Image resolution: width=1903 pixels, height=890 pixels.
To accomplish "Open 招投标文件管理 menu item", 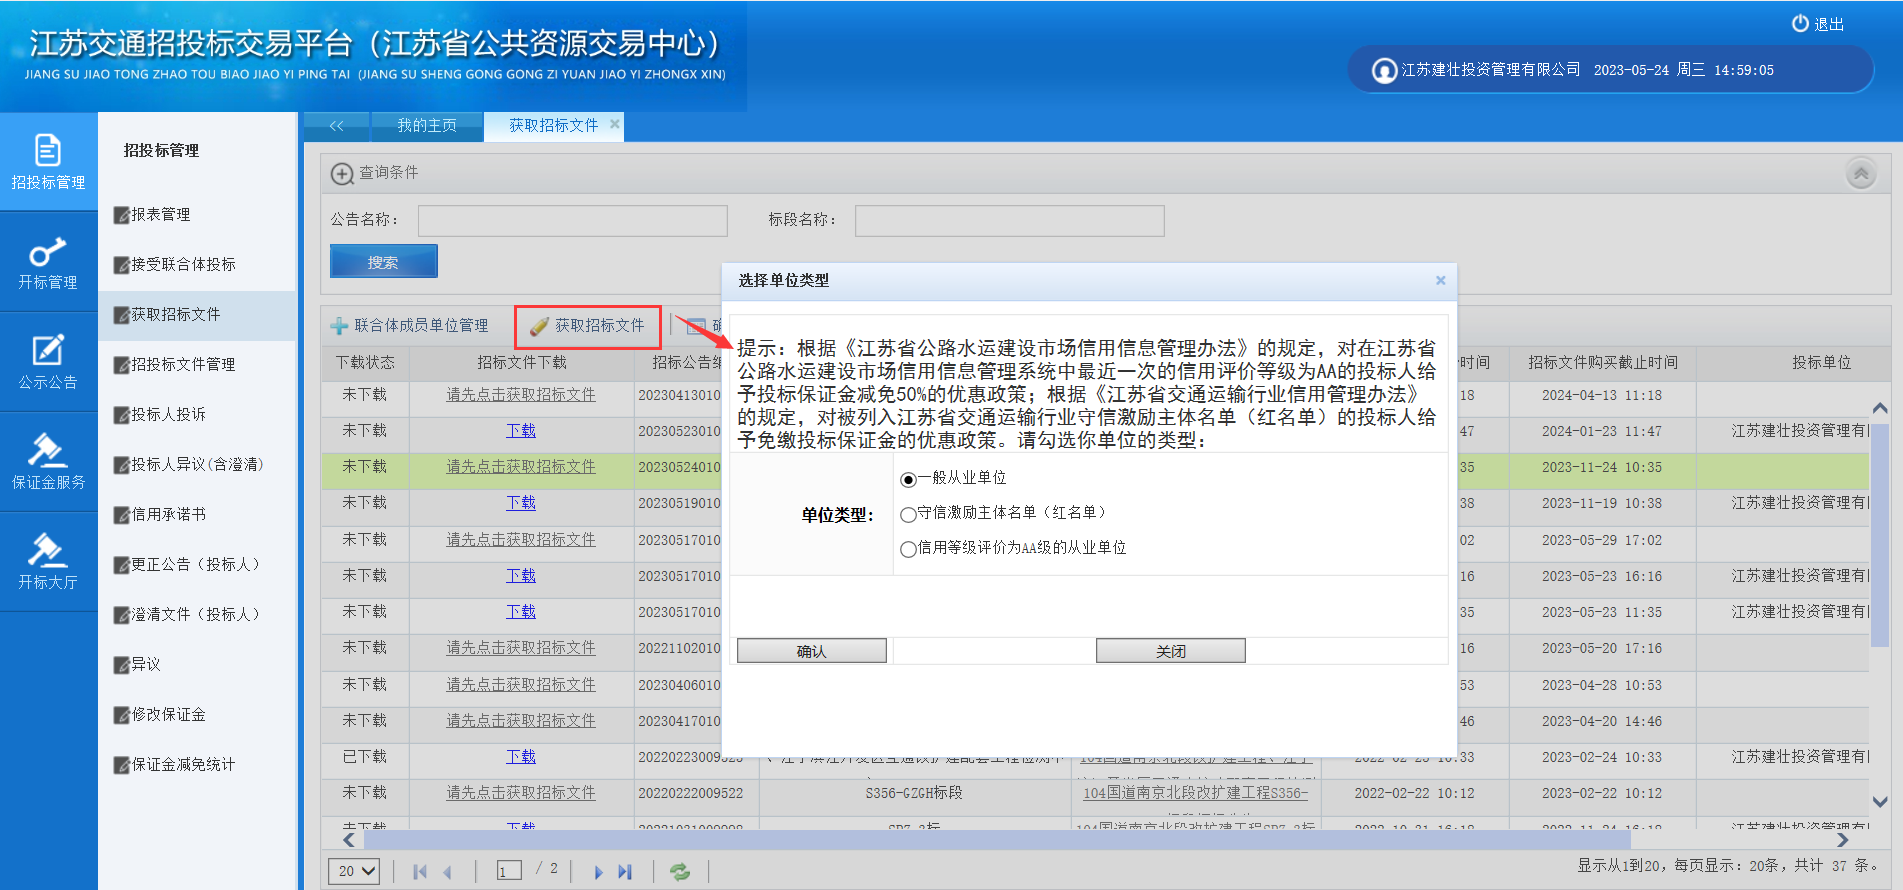I will tap(175, 364).
